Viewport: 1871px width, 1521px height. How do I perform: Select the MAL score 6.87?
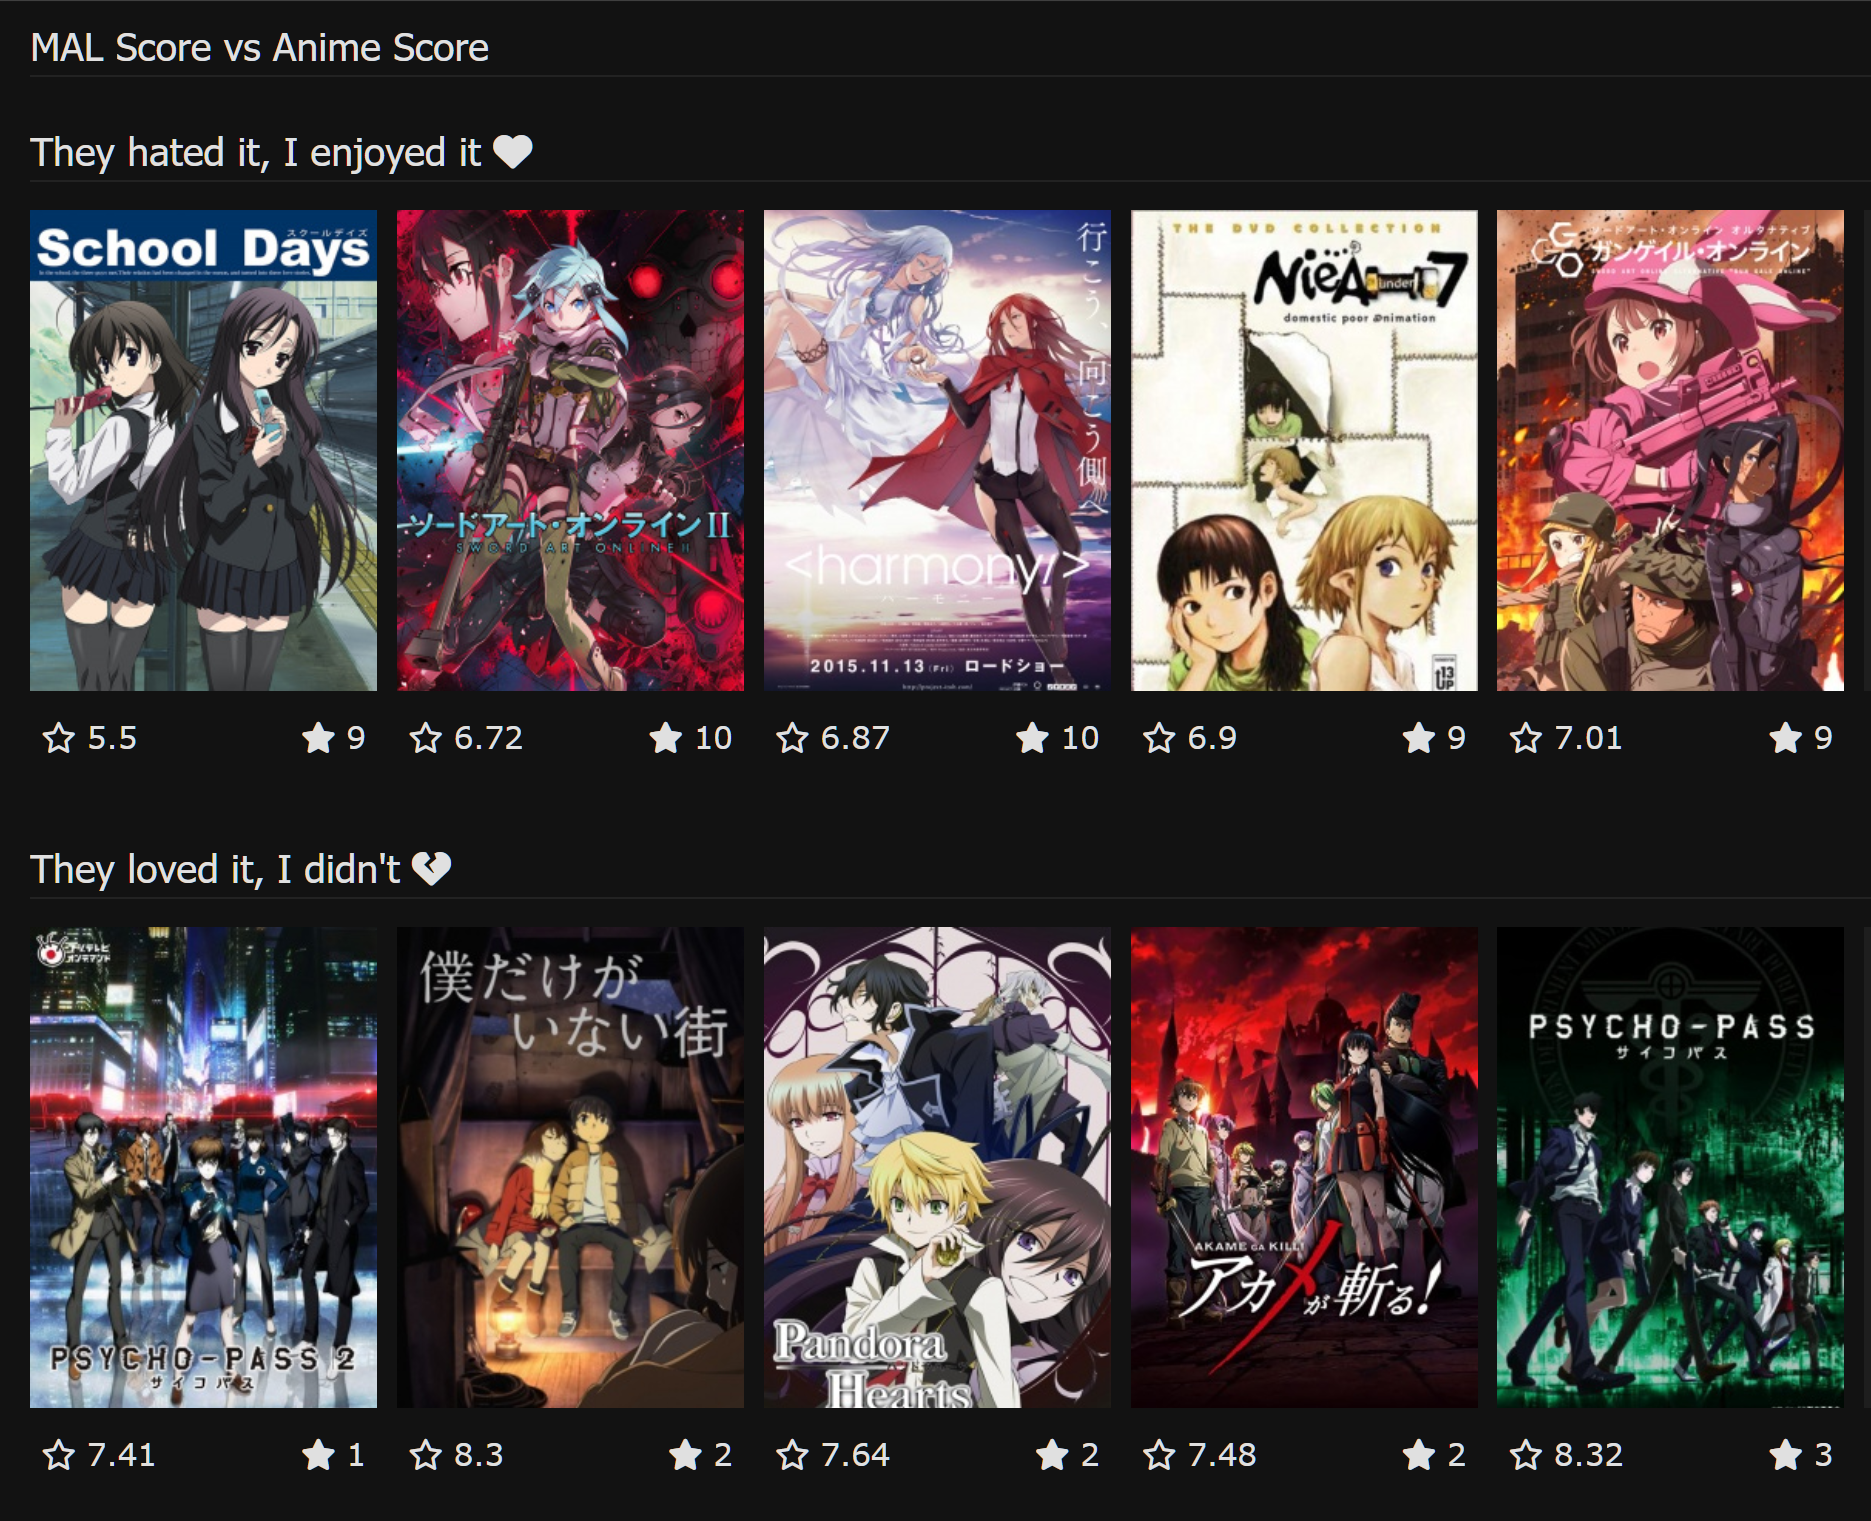point(856,738)
